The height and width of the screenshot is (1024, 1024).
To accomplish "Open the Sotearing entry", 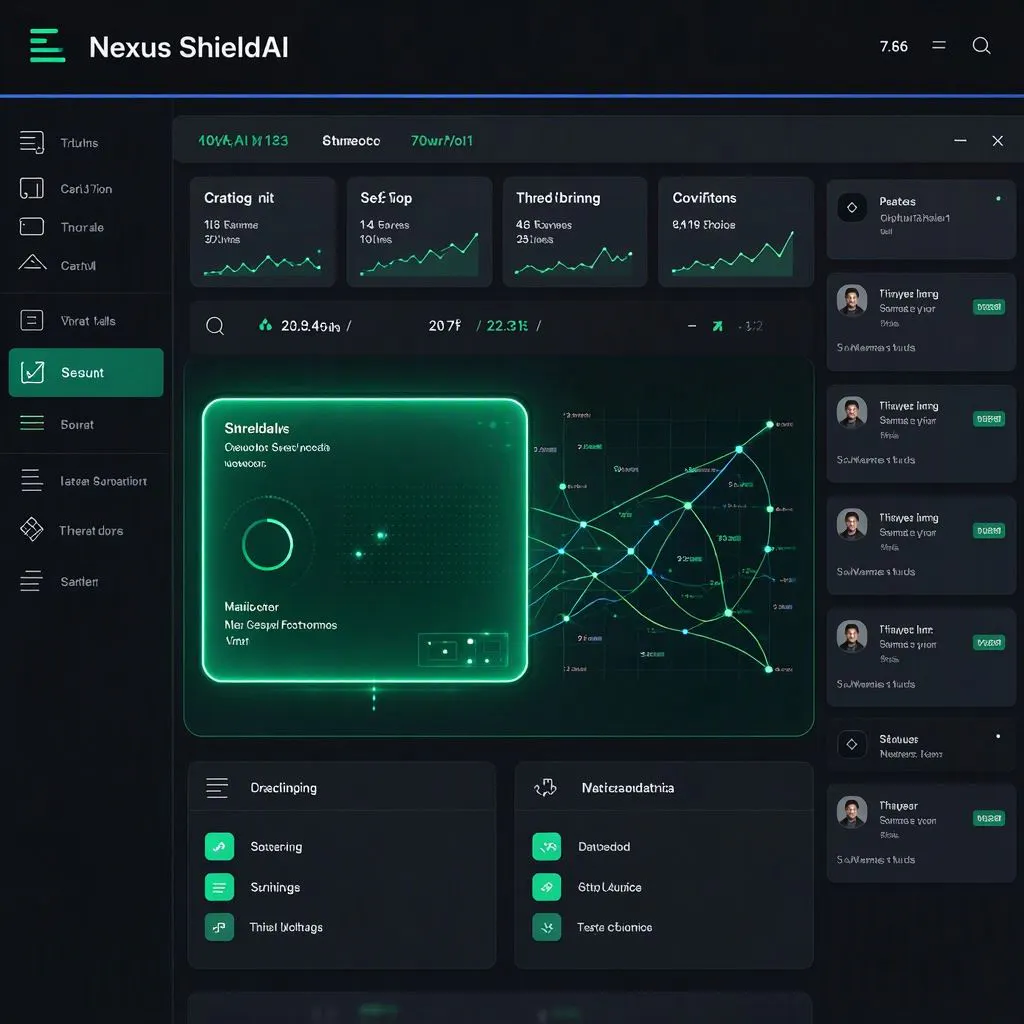I will point(276,846).
